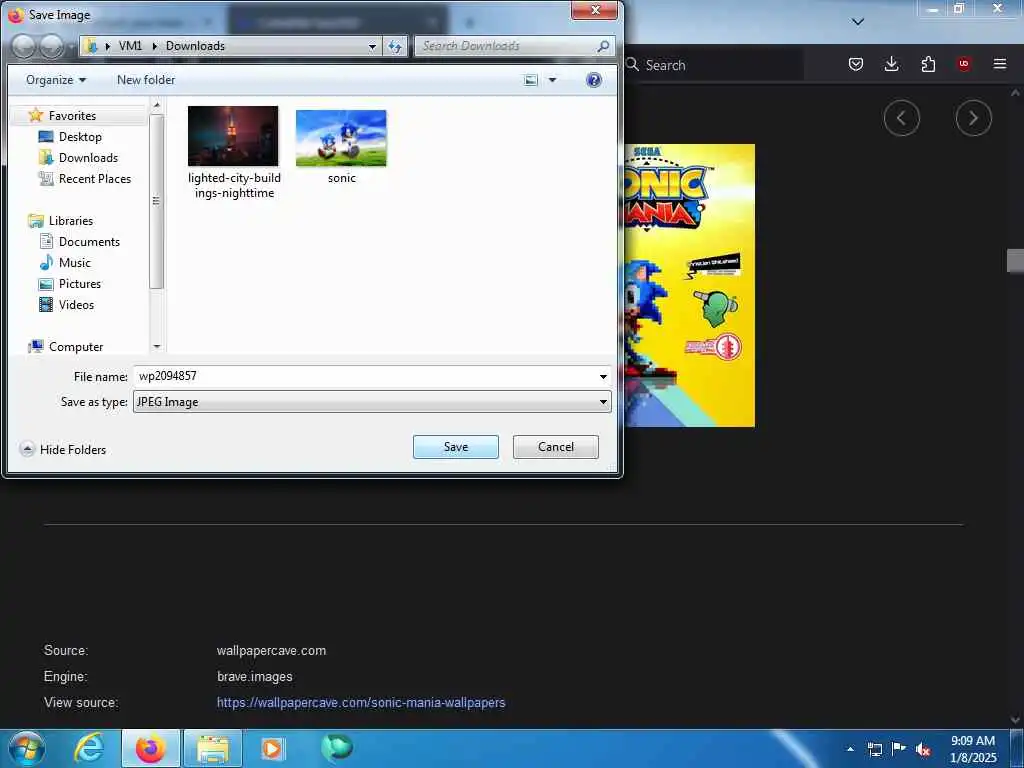
Task: Open the Pictures library
Action: (x=80, y=283)
